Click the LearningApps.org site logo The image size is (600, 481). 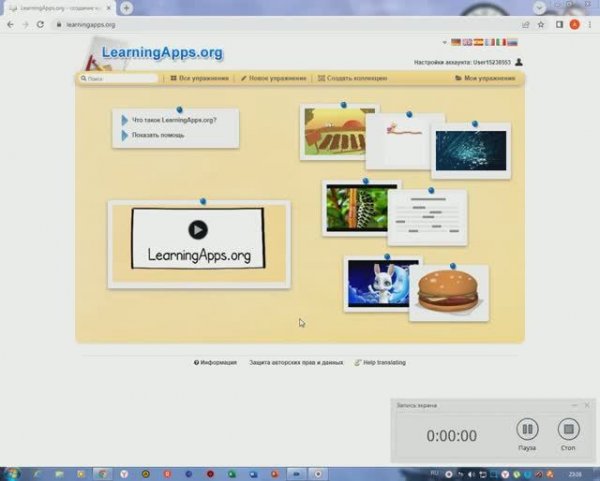click(x=162, y=52)
